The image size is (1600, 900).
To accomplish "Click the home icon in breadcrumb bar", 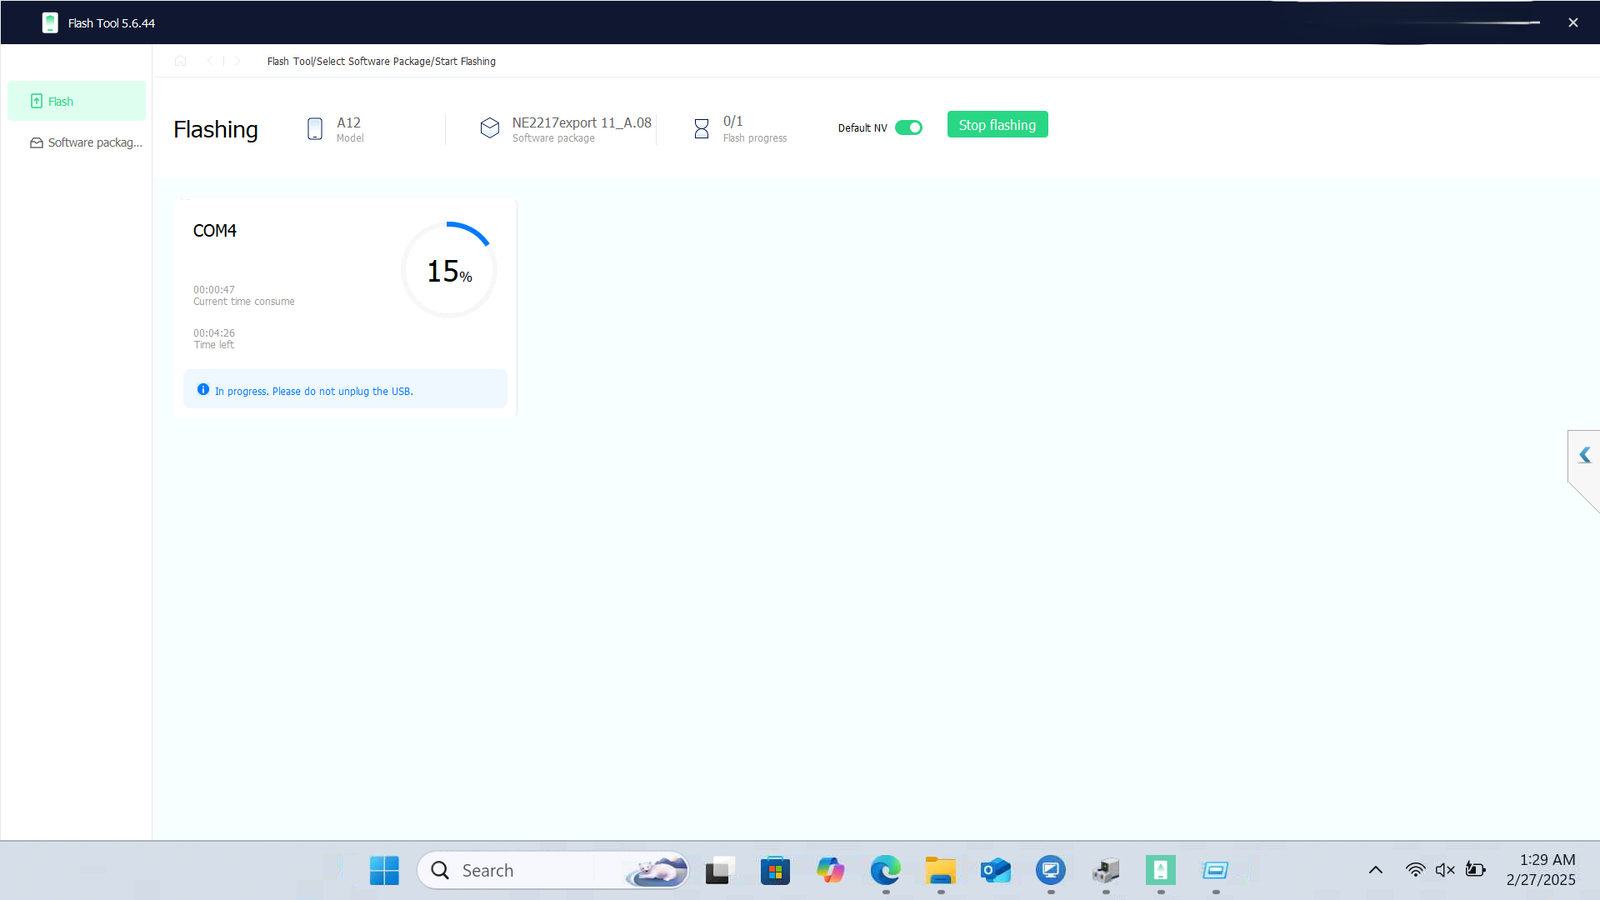I will tap(180, 60).
